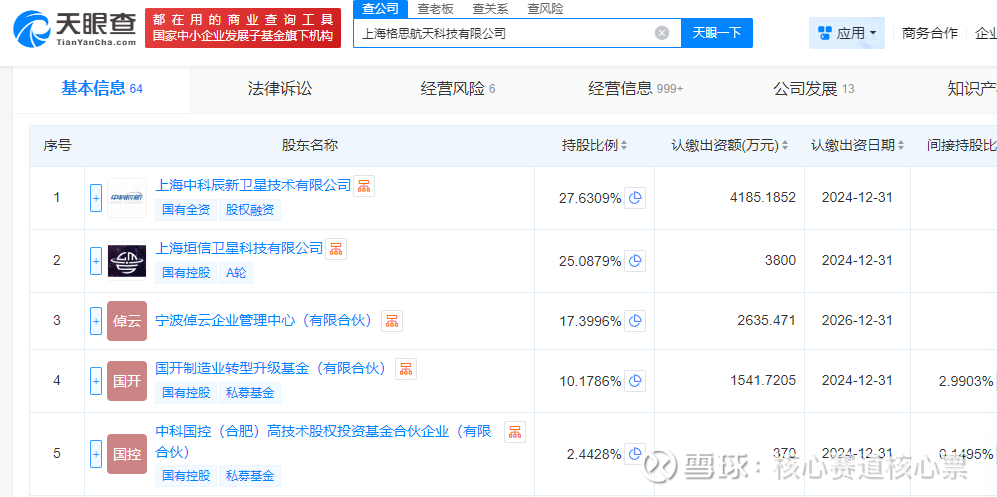Click the TianYanCha logo
The width and height of the screenshot is (997, 497).
point(74,29)
